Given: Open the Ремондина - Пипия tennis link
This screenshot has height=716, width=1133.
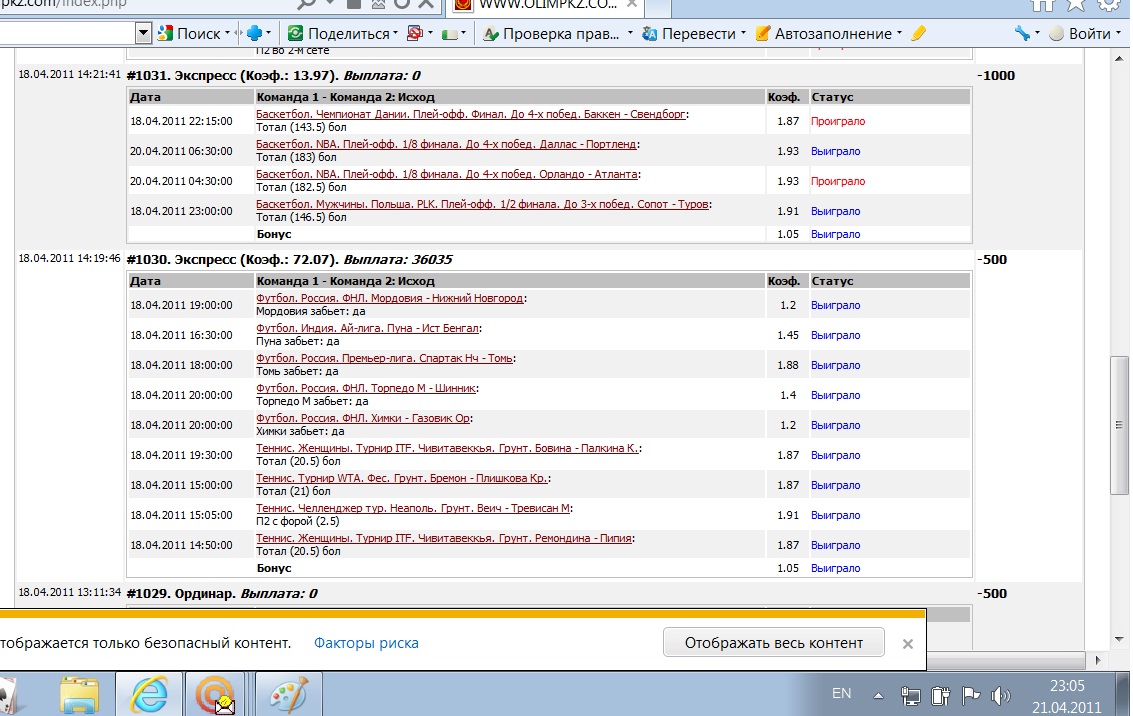Looking at the screenshot, I should pos(444,538).
